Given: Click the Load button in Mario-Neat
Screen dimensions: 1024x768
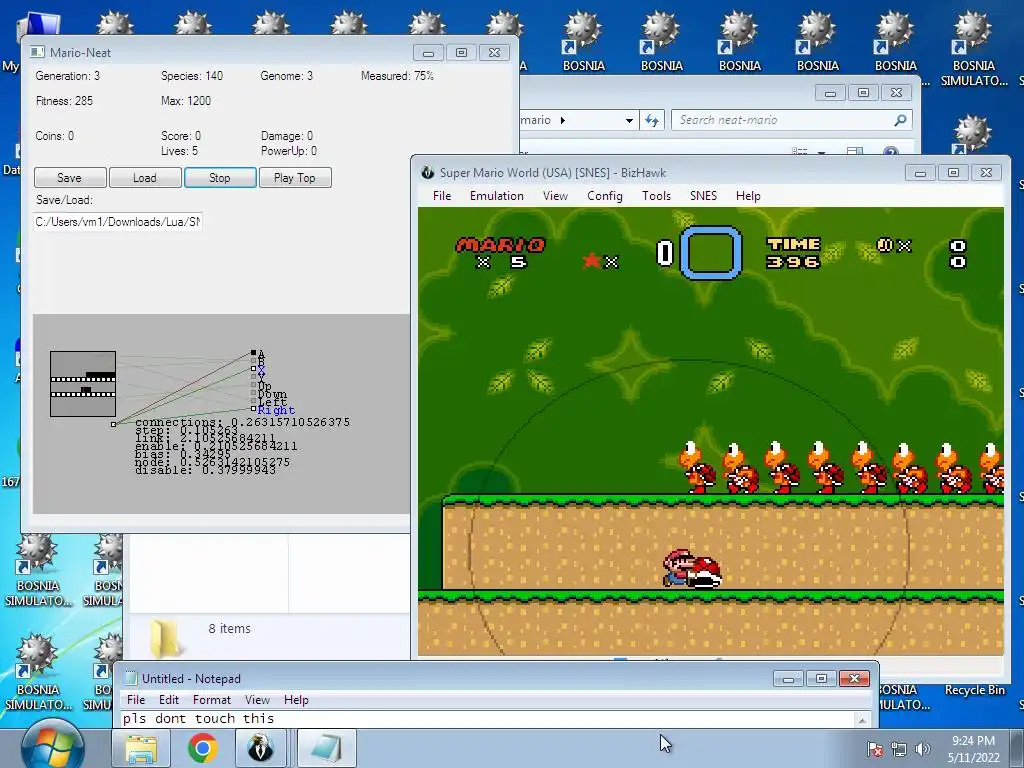Looking at the screenshot, I should pos(145,178).
